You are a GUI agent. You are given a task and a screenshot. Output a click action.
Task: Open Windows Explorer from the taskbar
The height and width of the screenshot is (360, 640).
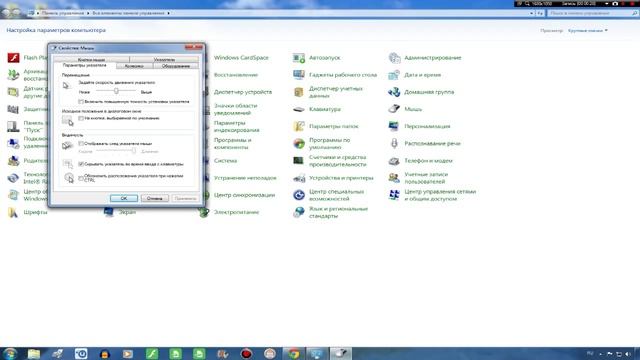(34, 353)
